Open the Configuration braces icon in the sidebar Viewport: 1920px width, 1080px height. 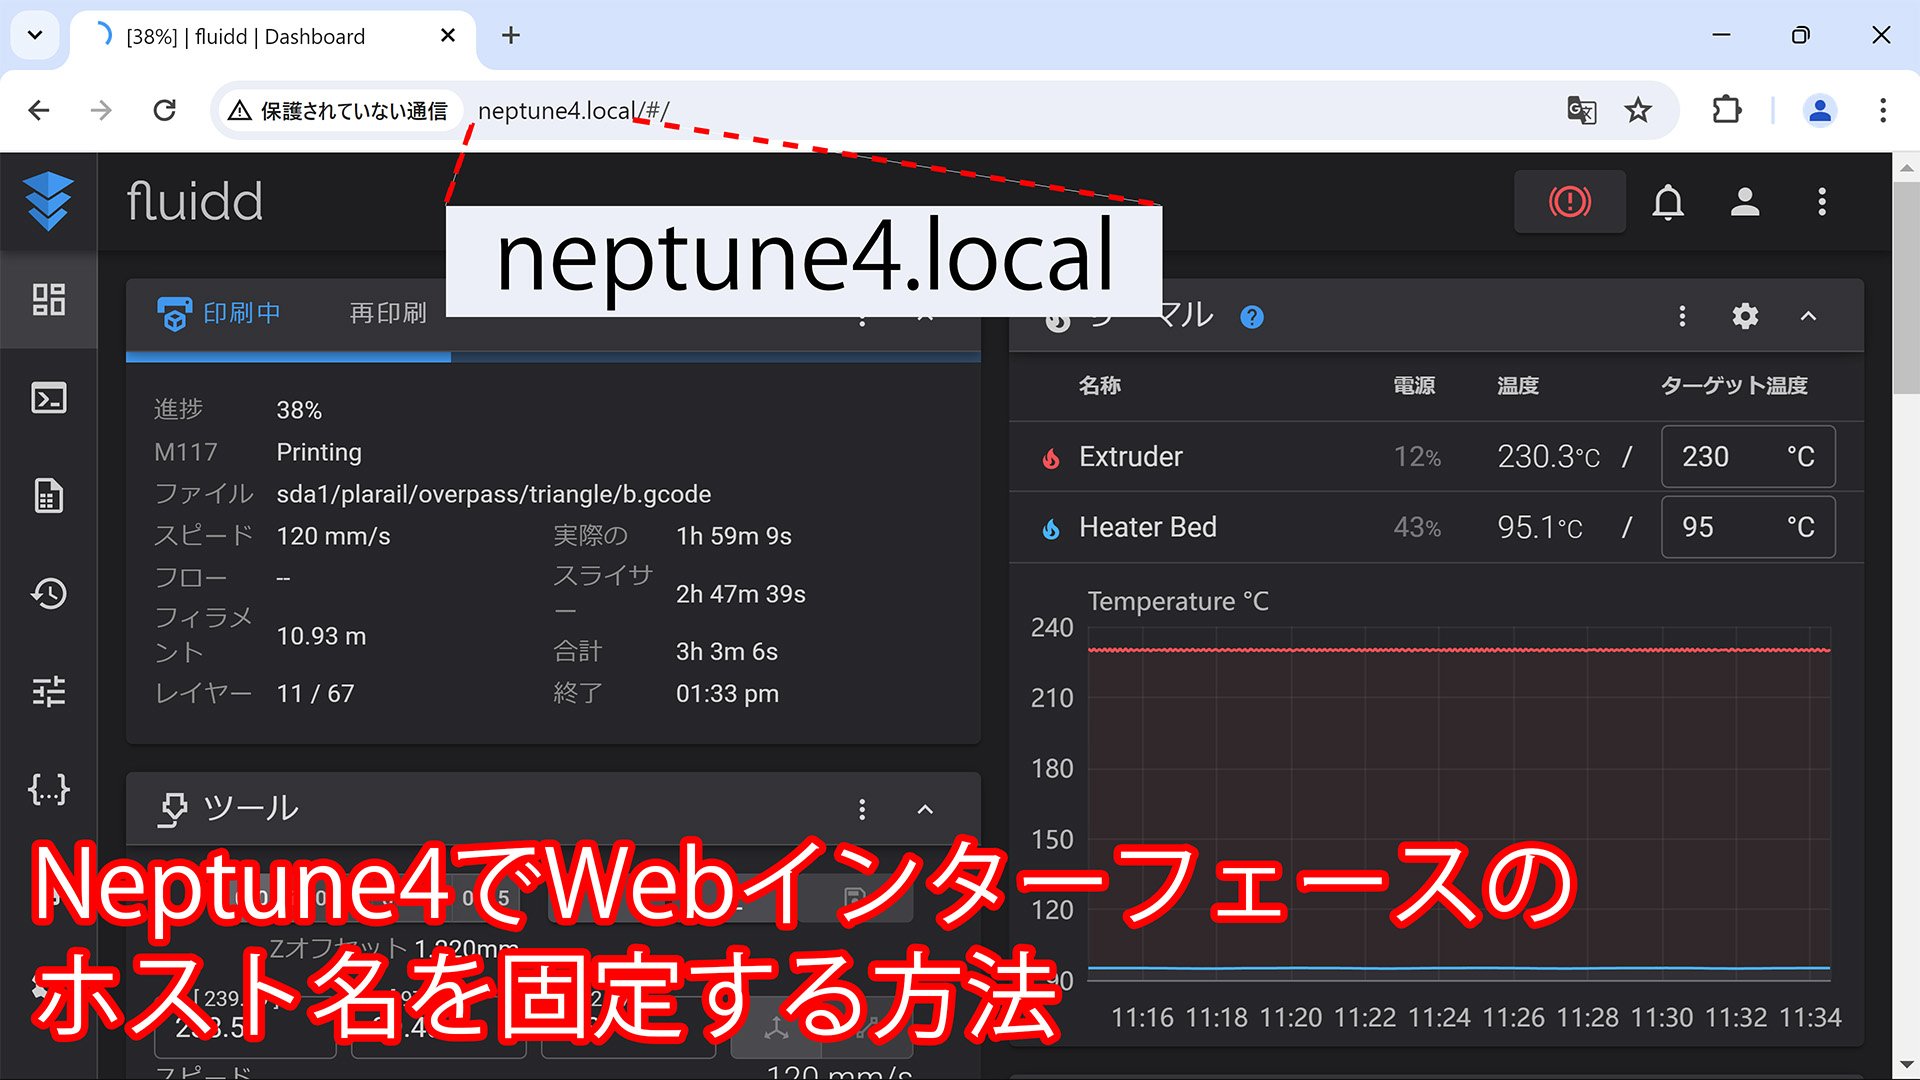pyautogui.click(x=48, y=789)
